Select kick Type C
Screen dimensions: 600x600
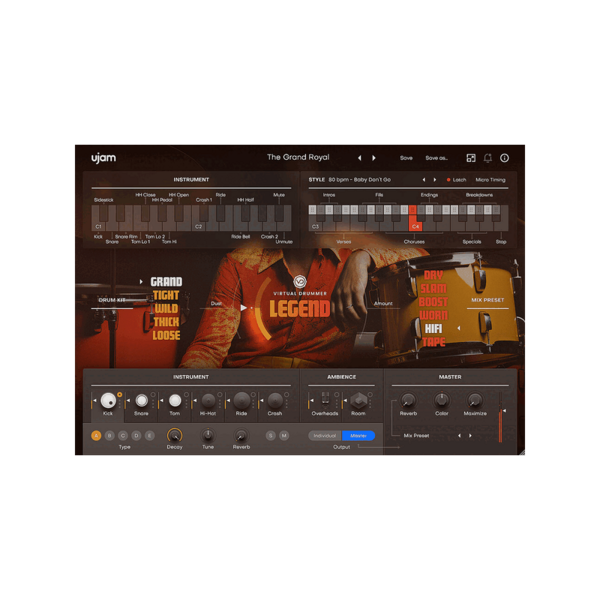123,436
